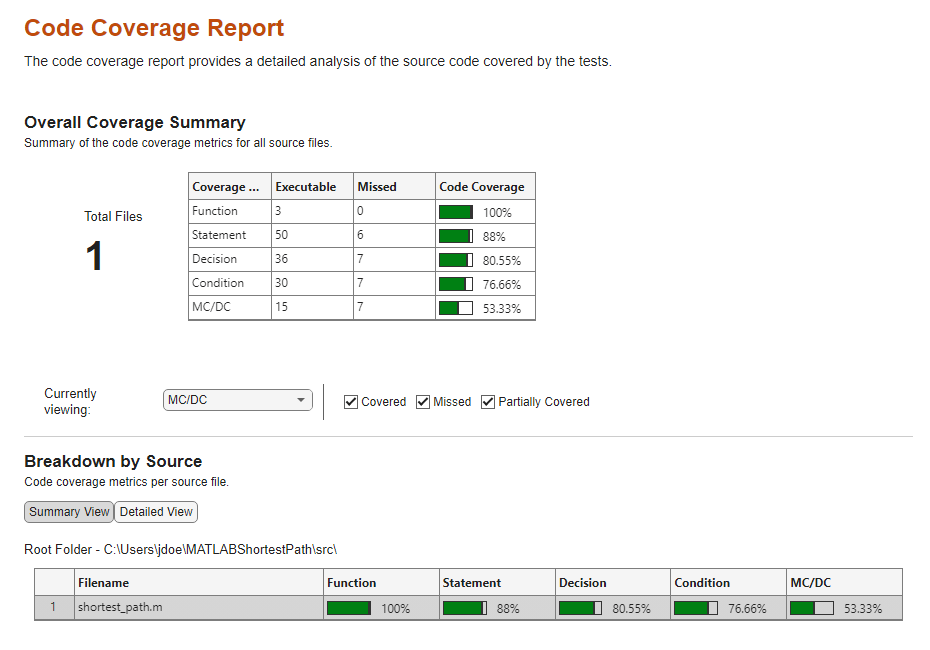Click the Function missed value 0

coord(360,211)
